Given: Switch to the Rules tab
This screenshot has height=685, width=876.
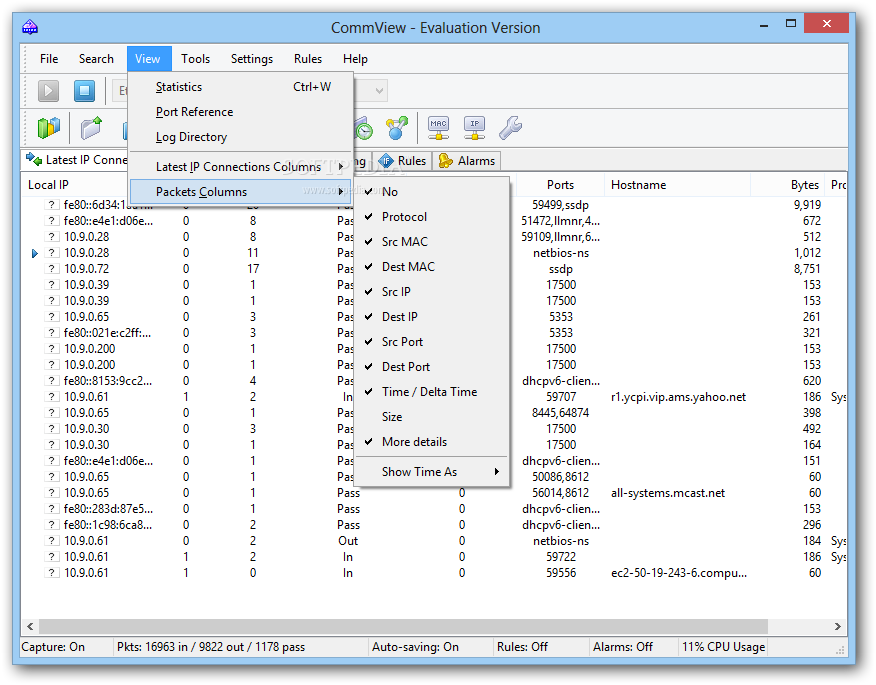Looking at the screenshot, I should (x=403, y=161).
